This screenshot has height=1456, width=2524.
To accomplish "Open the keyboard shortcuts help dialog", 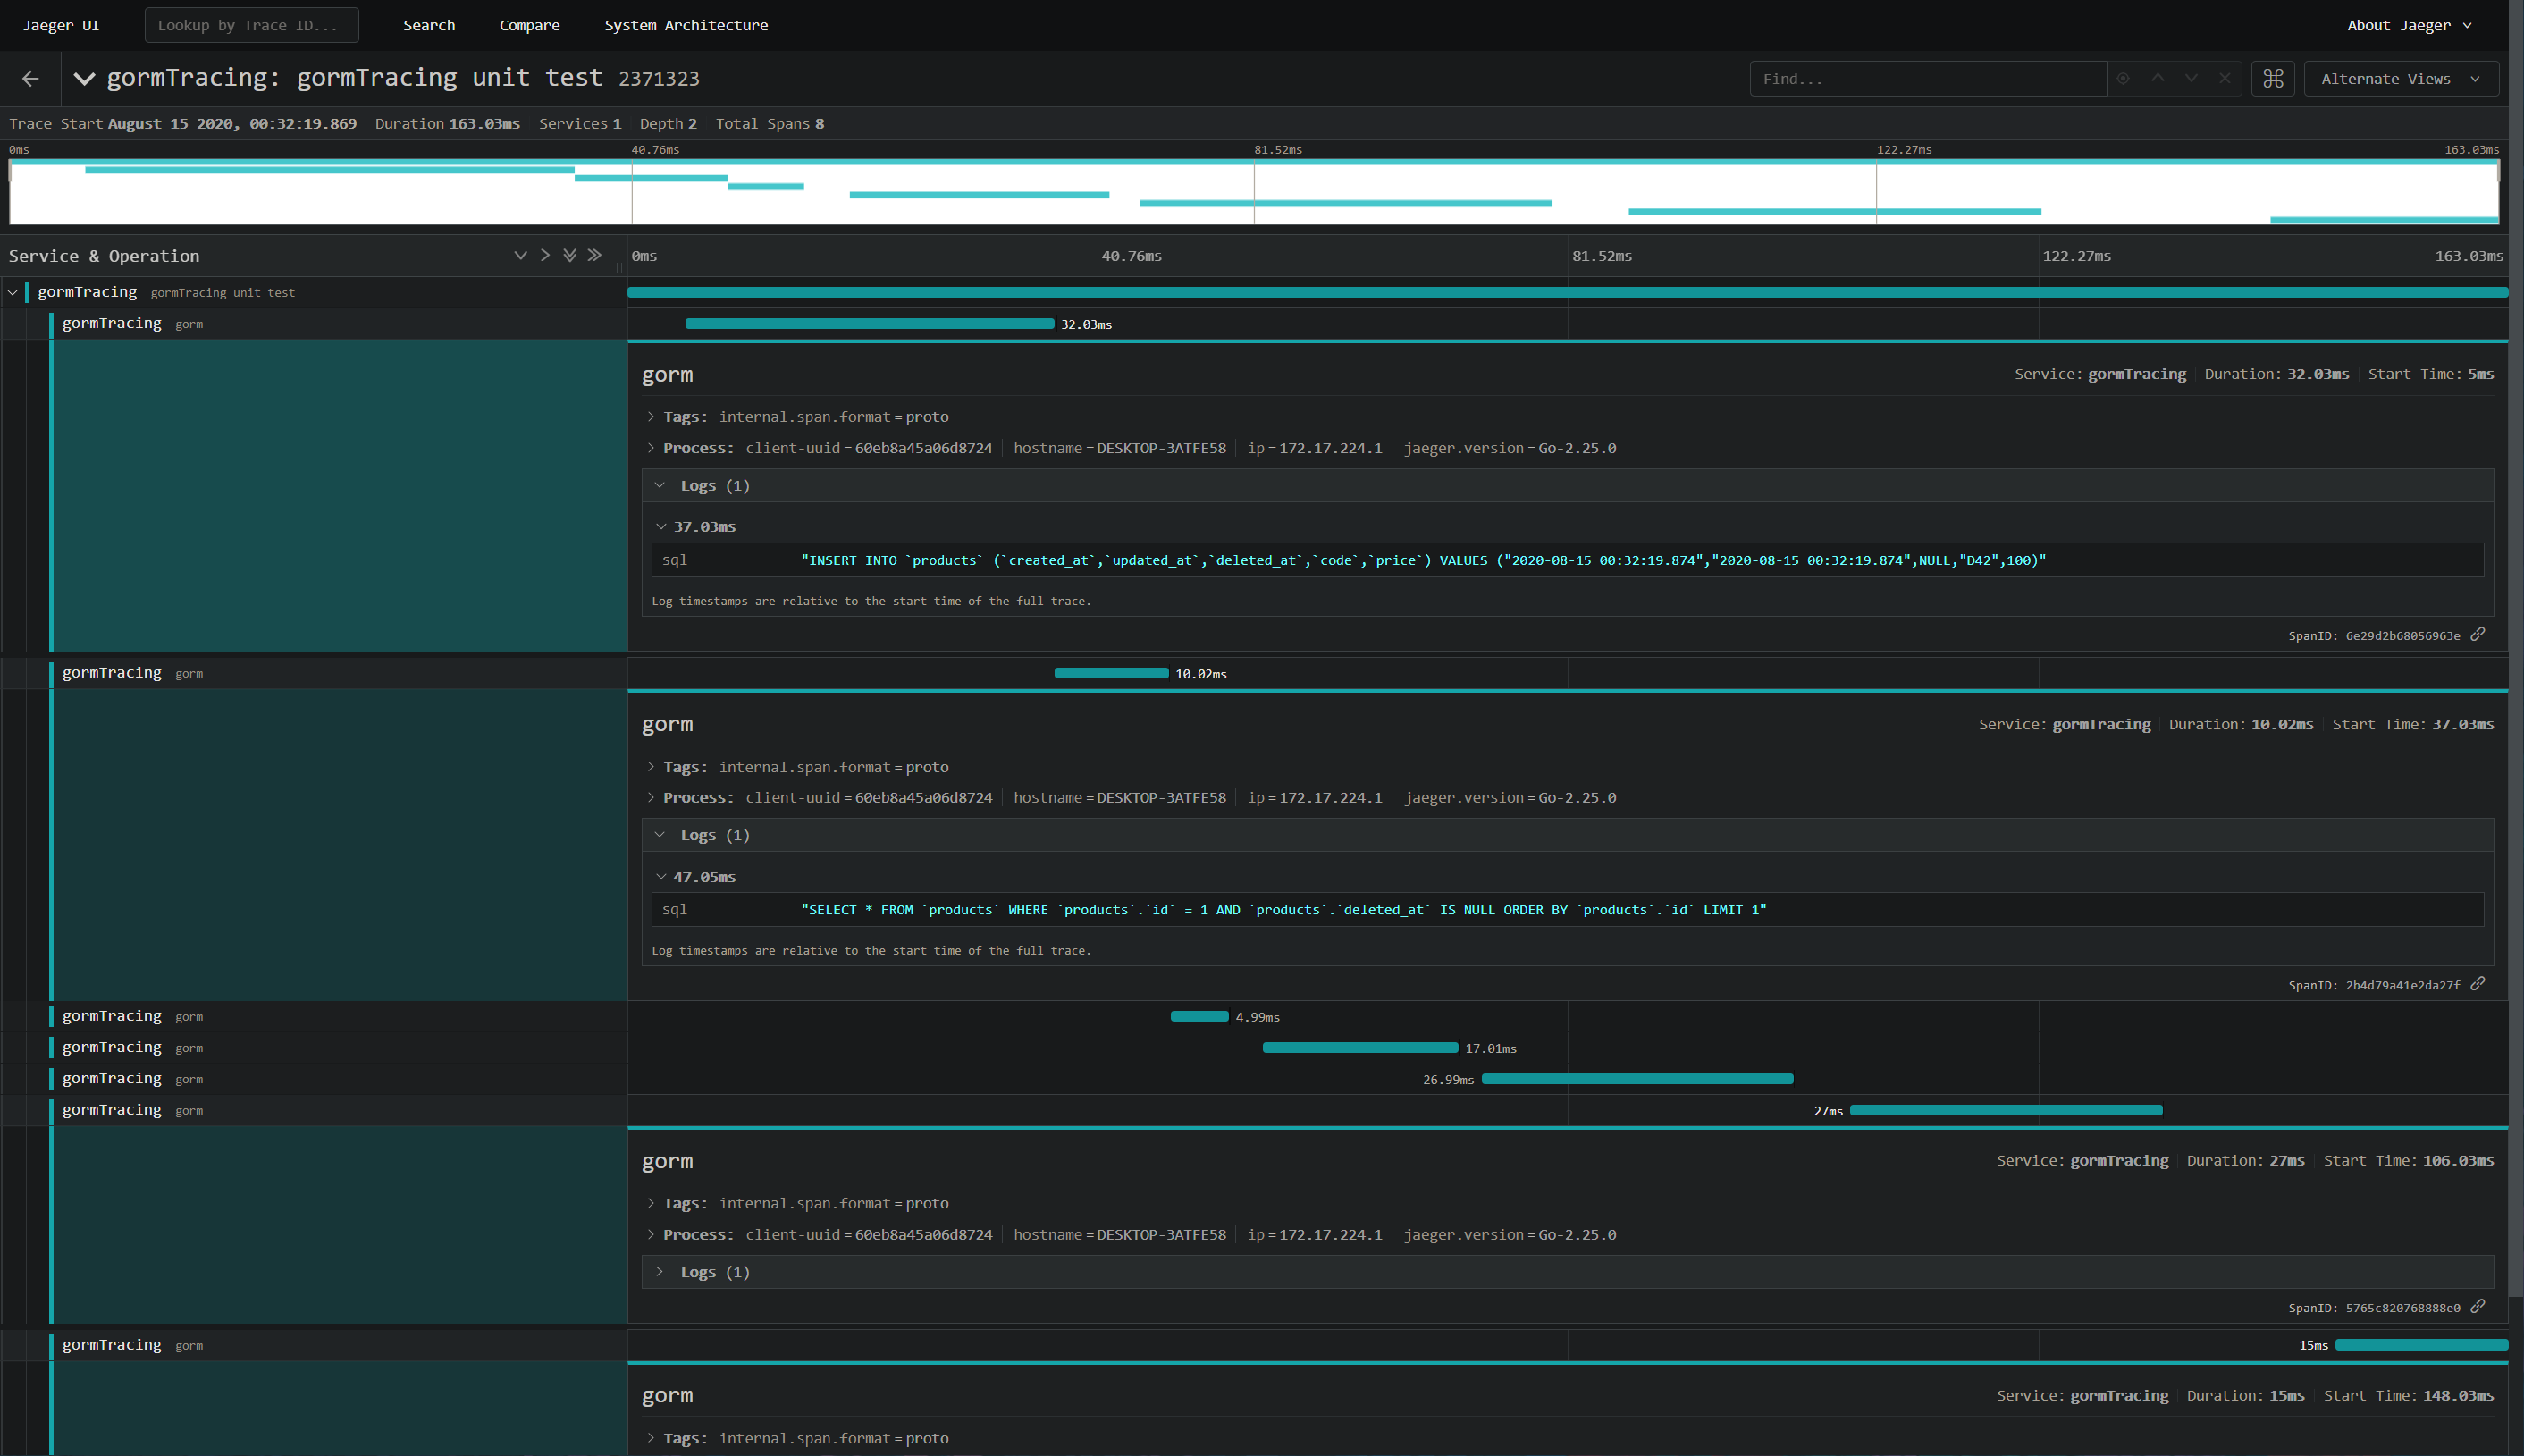I will pos(2272,78).
